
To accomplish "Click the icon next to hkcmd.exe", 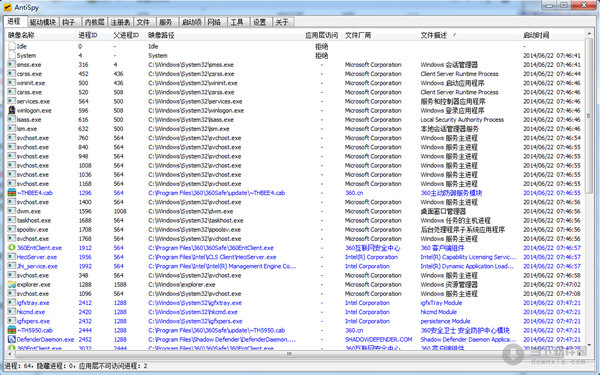I will point(12,312).
